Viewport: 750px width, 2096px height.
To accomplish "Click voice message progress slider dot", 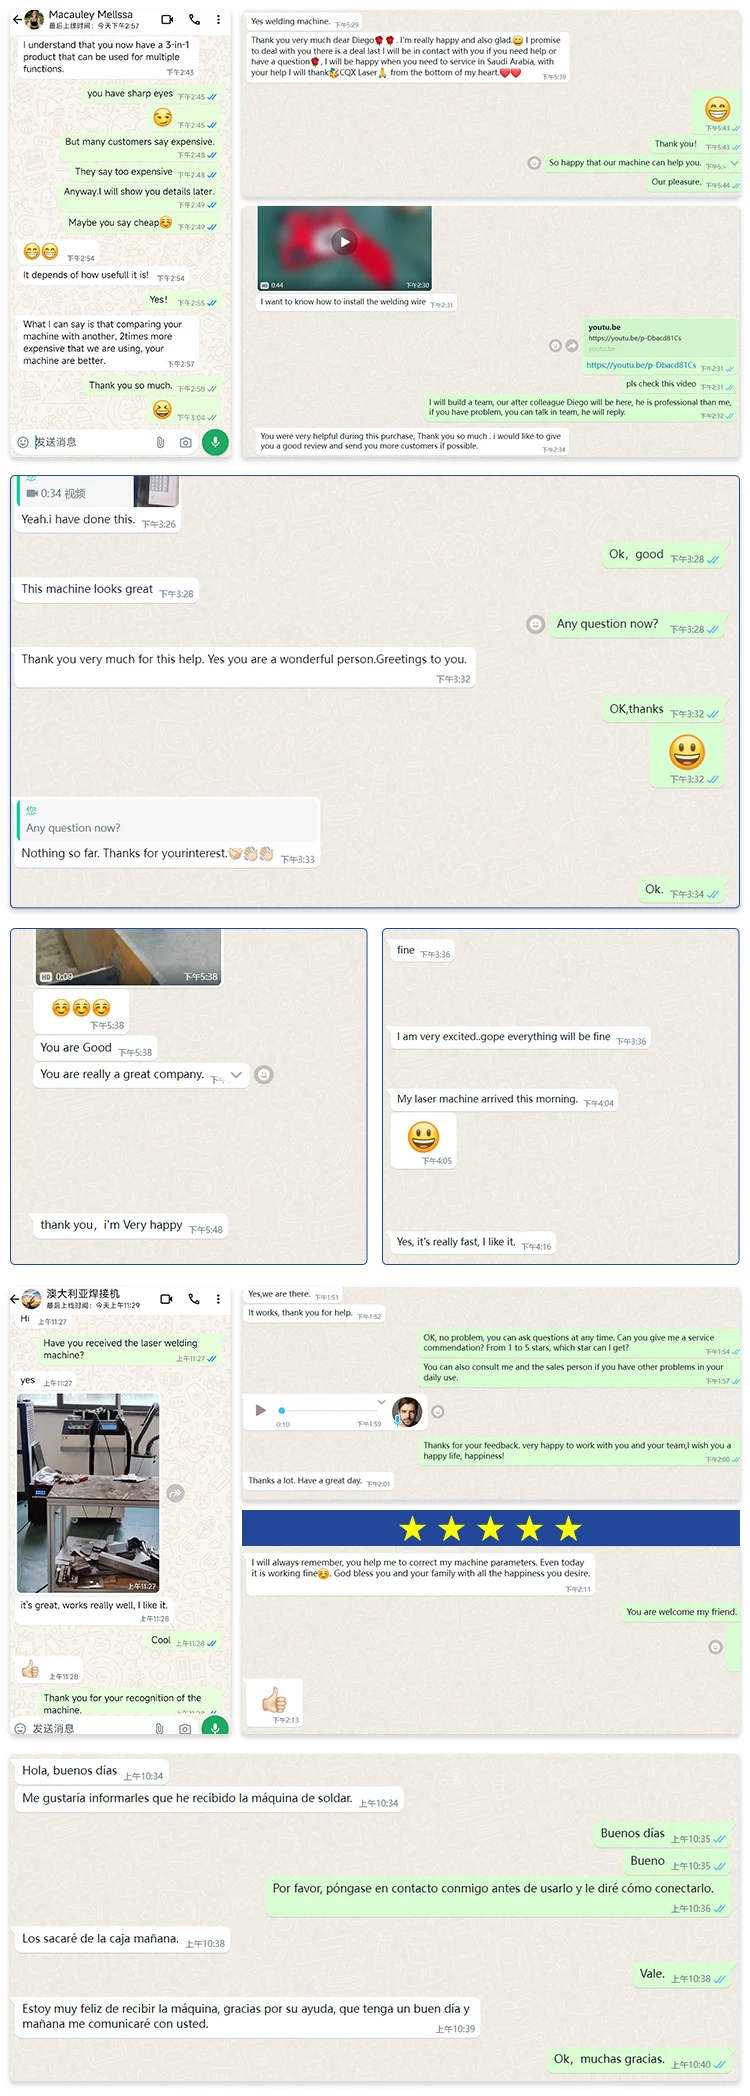I will (282, 1411).
